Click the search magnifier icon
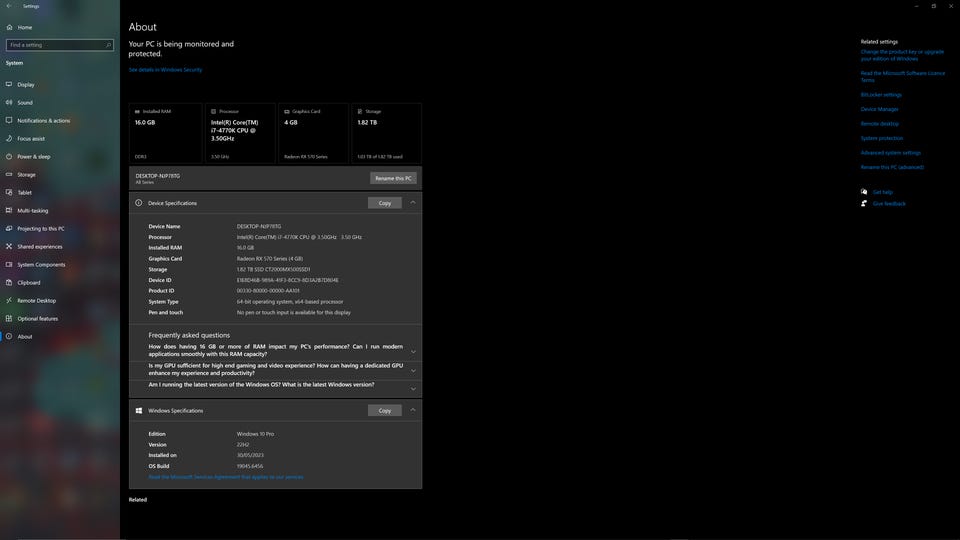This screenshot has width=960, height=540. click(108, 45)
